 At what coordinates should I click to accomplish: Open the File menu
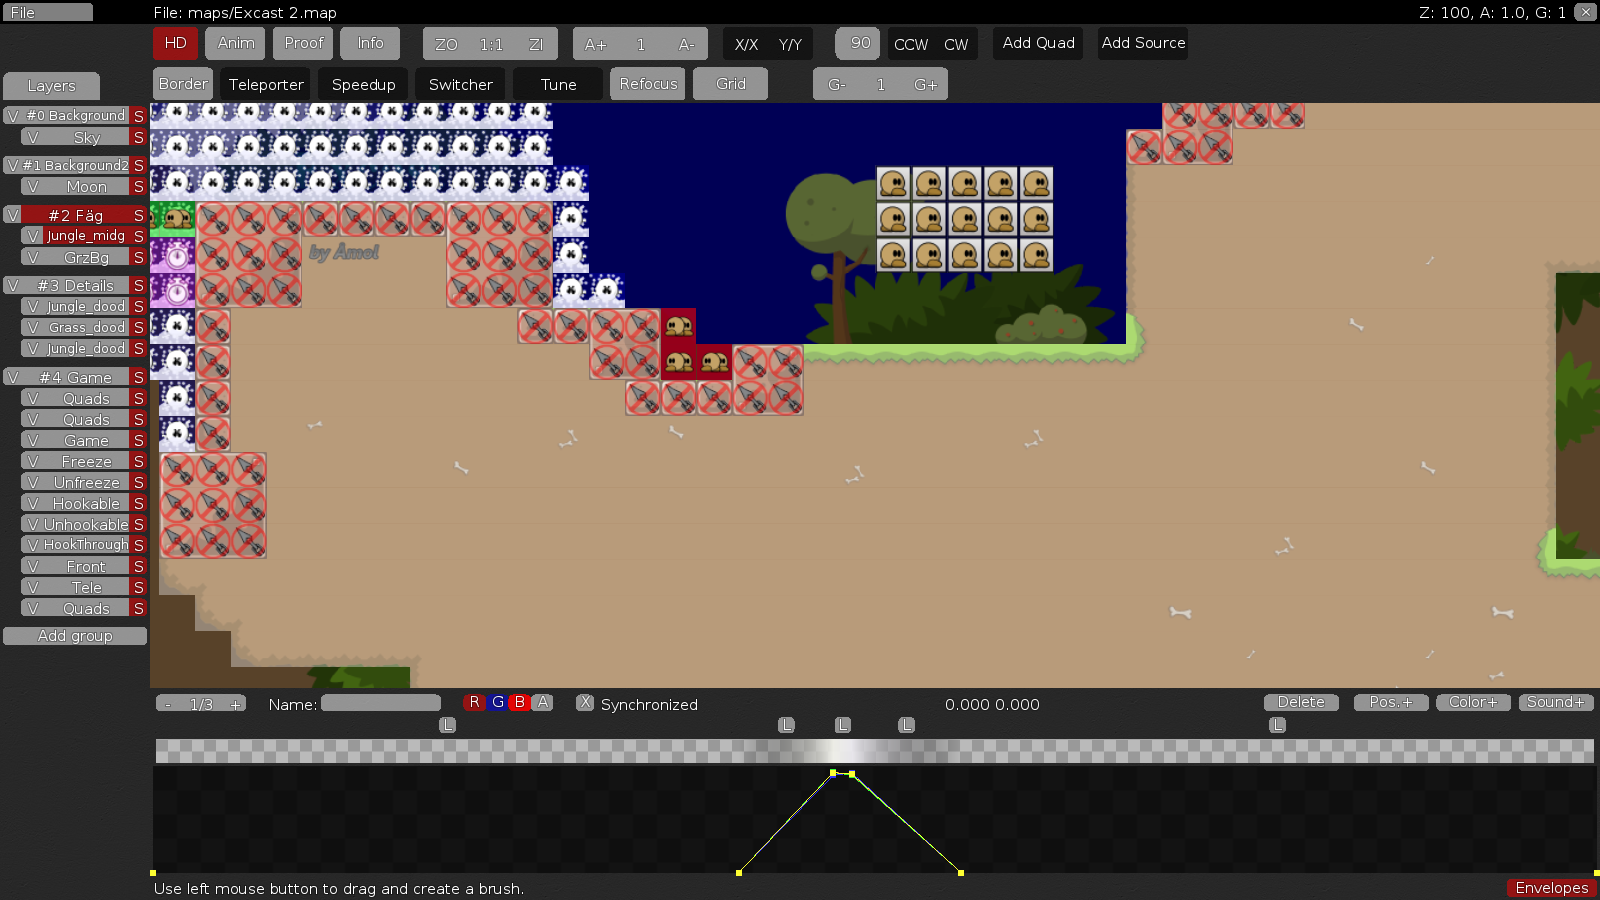point(47,13)
